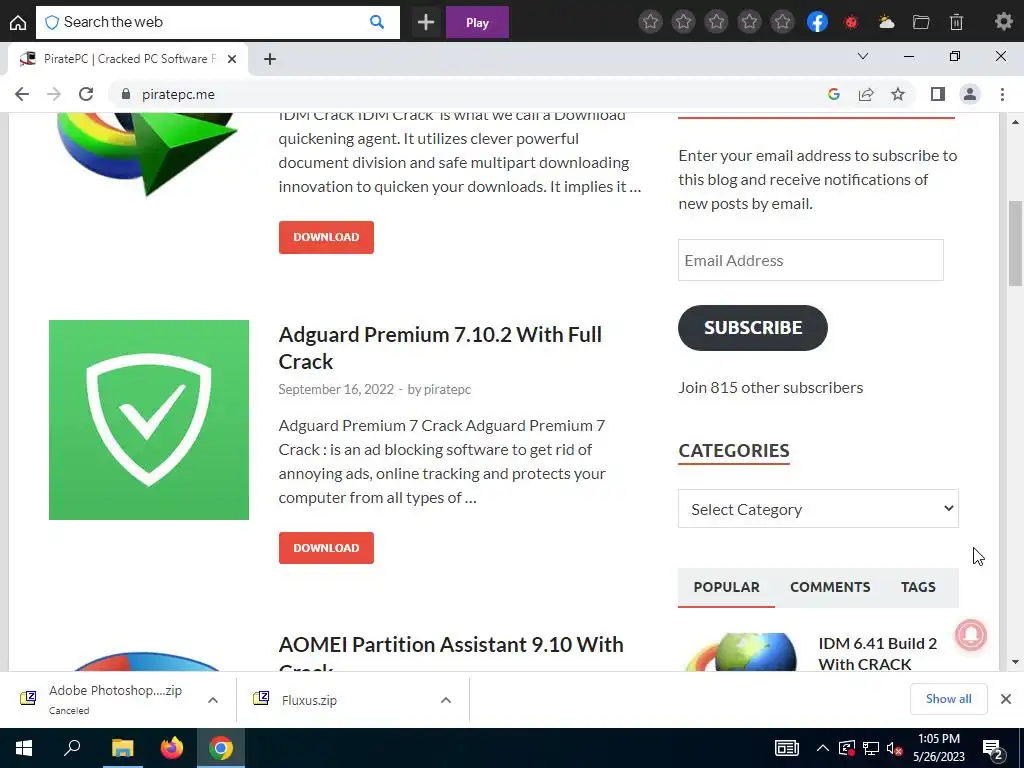Click the Facebook icon in top toolbar
This screenshot has height=768, width=1024.
[x=817, y=22]
